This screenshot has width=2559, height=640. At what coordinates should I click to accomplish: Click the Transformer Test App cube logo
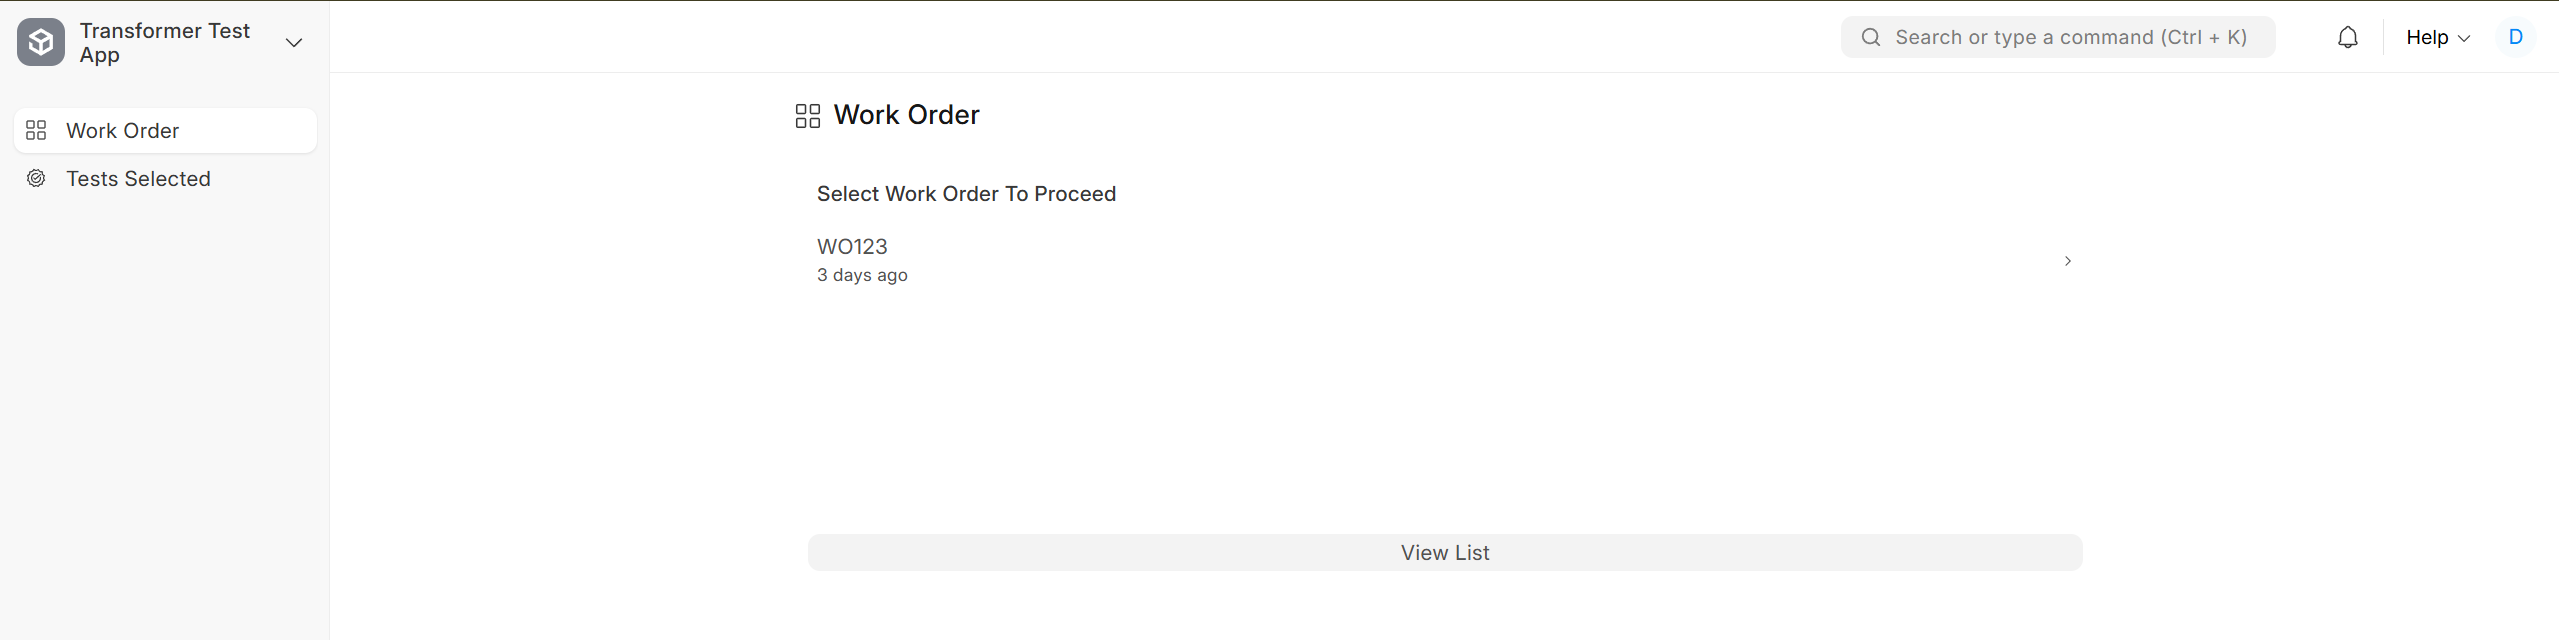[x=41, y=42]
